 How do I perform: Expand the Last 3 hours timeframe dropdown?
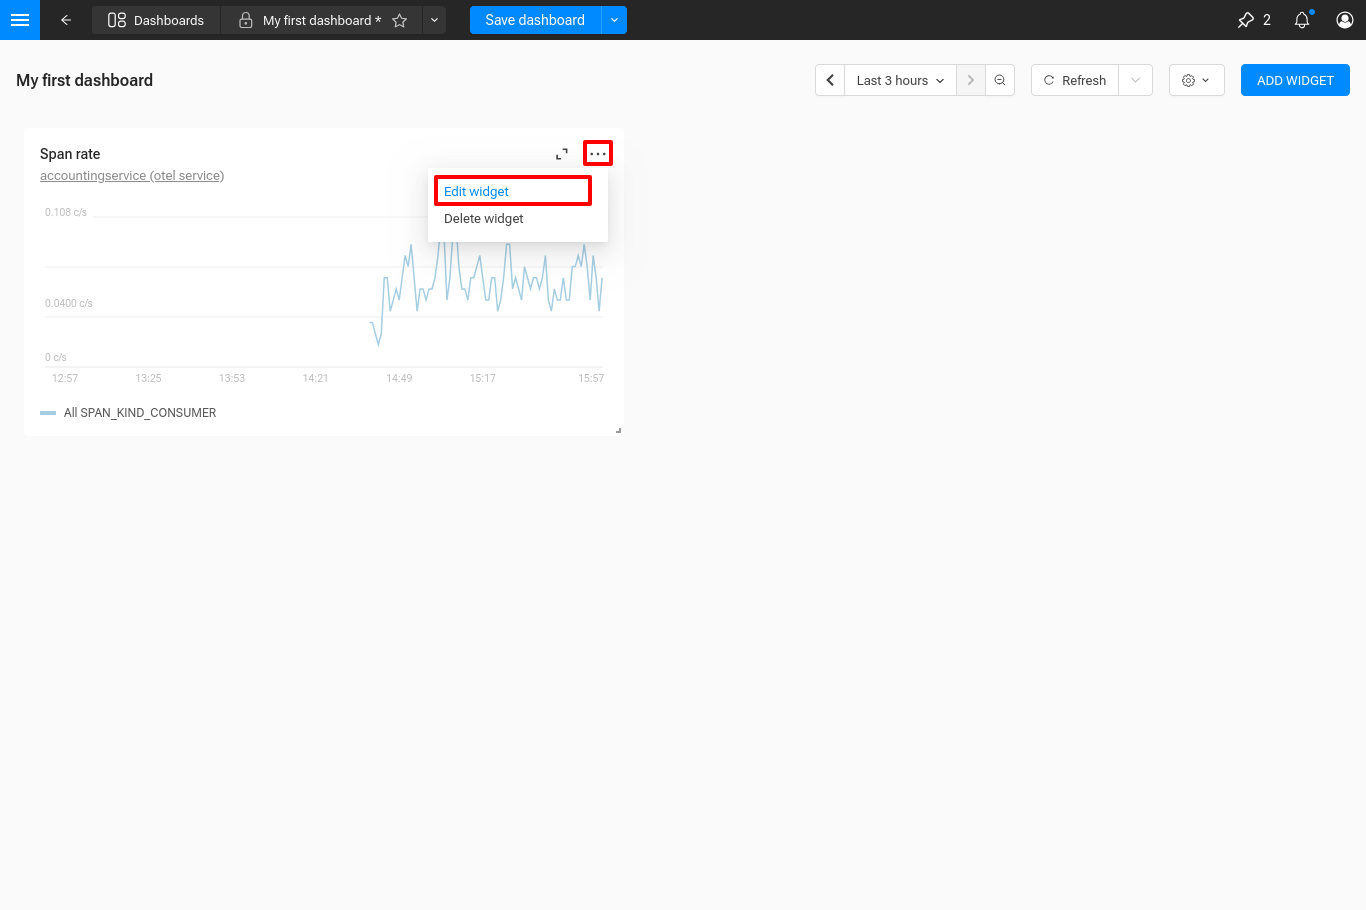coord(900,80)
